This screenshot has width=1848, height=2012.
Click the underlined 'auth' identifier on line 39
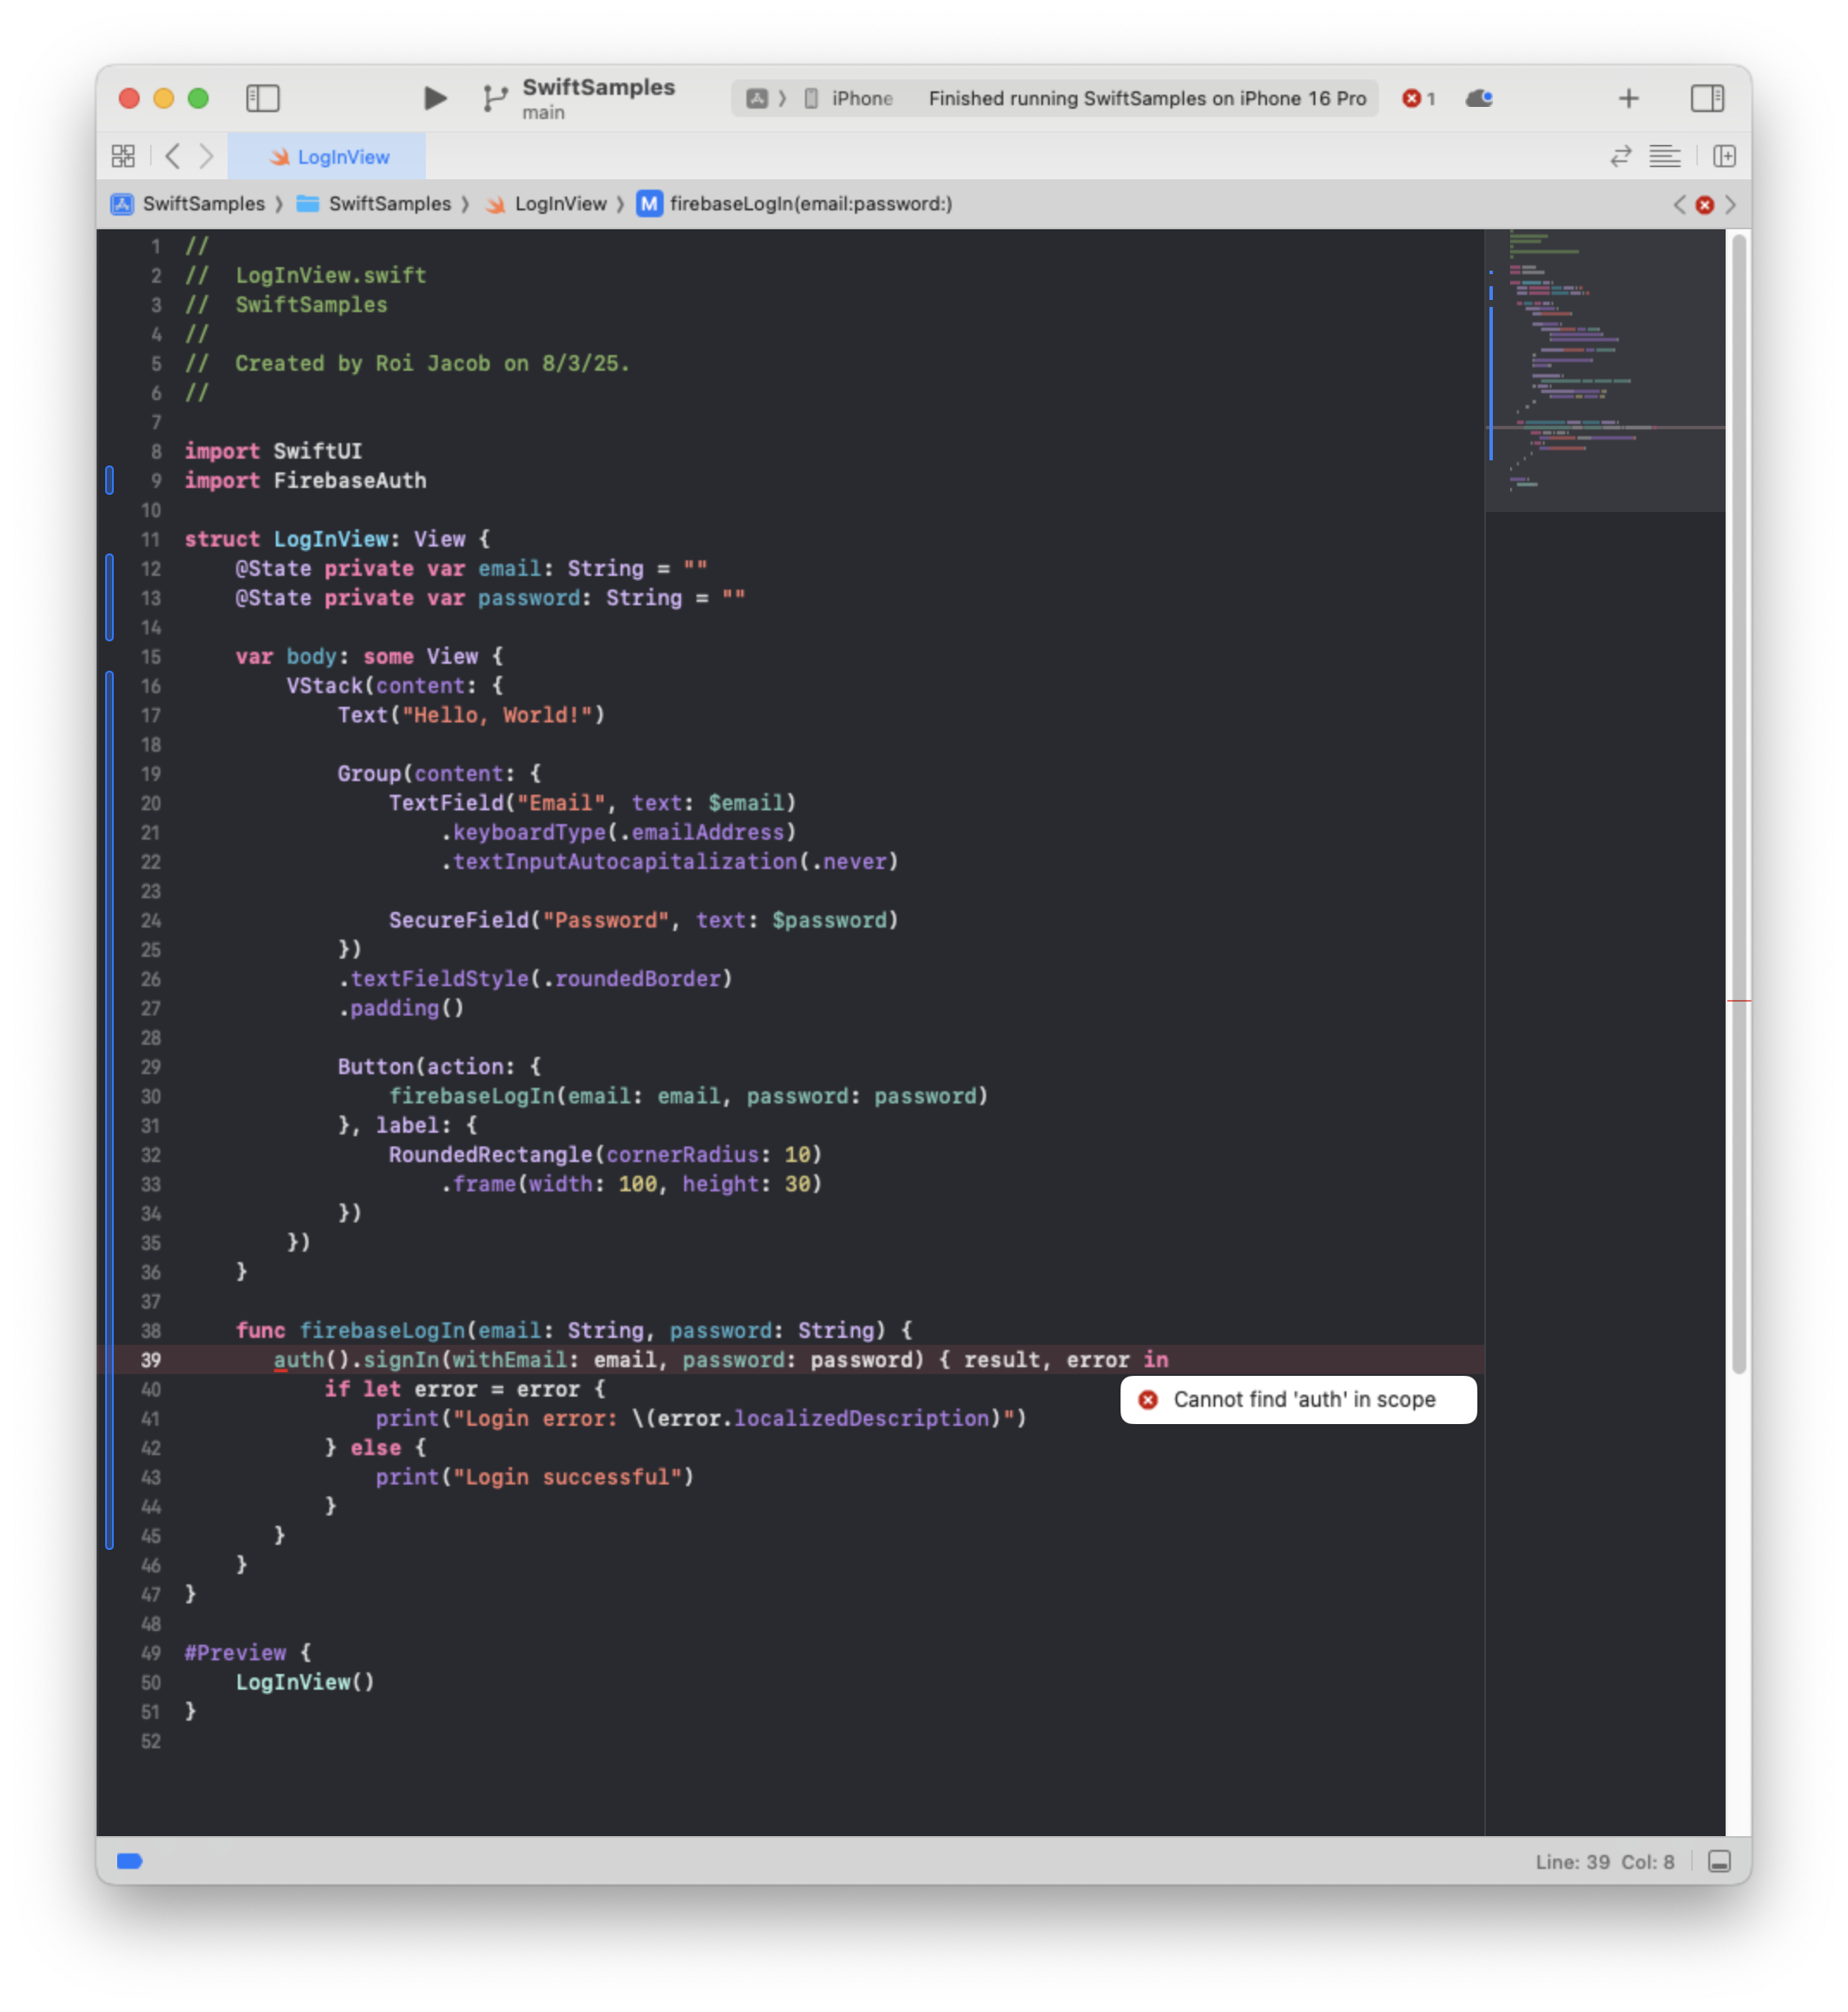click(299, 1360)
